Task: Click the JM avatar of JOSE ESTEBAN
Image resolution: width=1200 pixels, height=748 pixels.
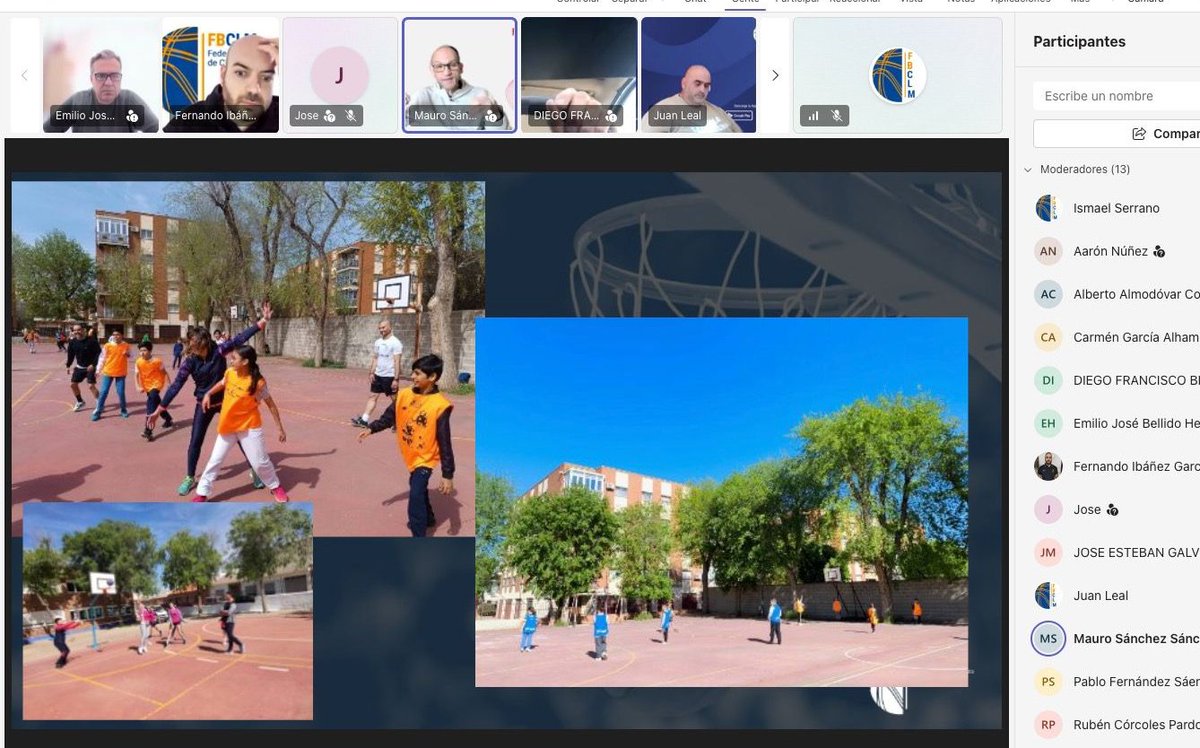Action: [x=1048, y=552]
